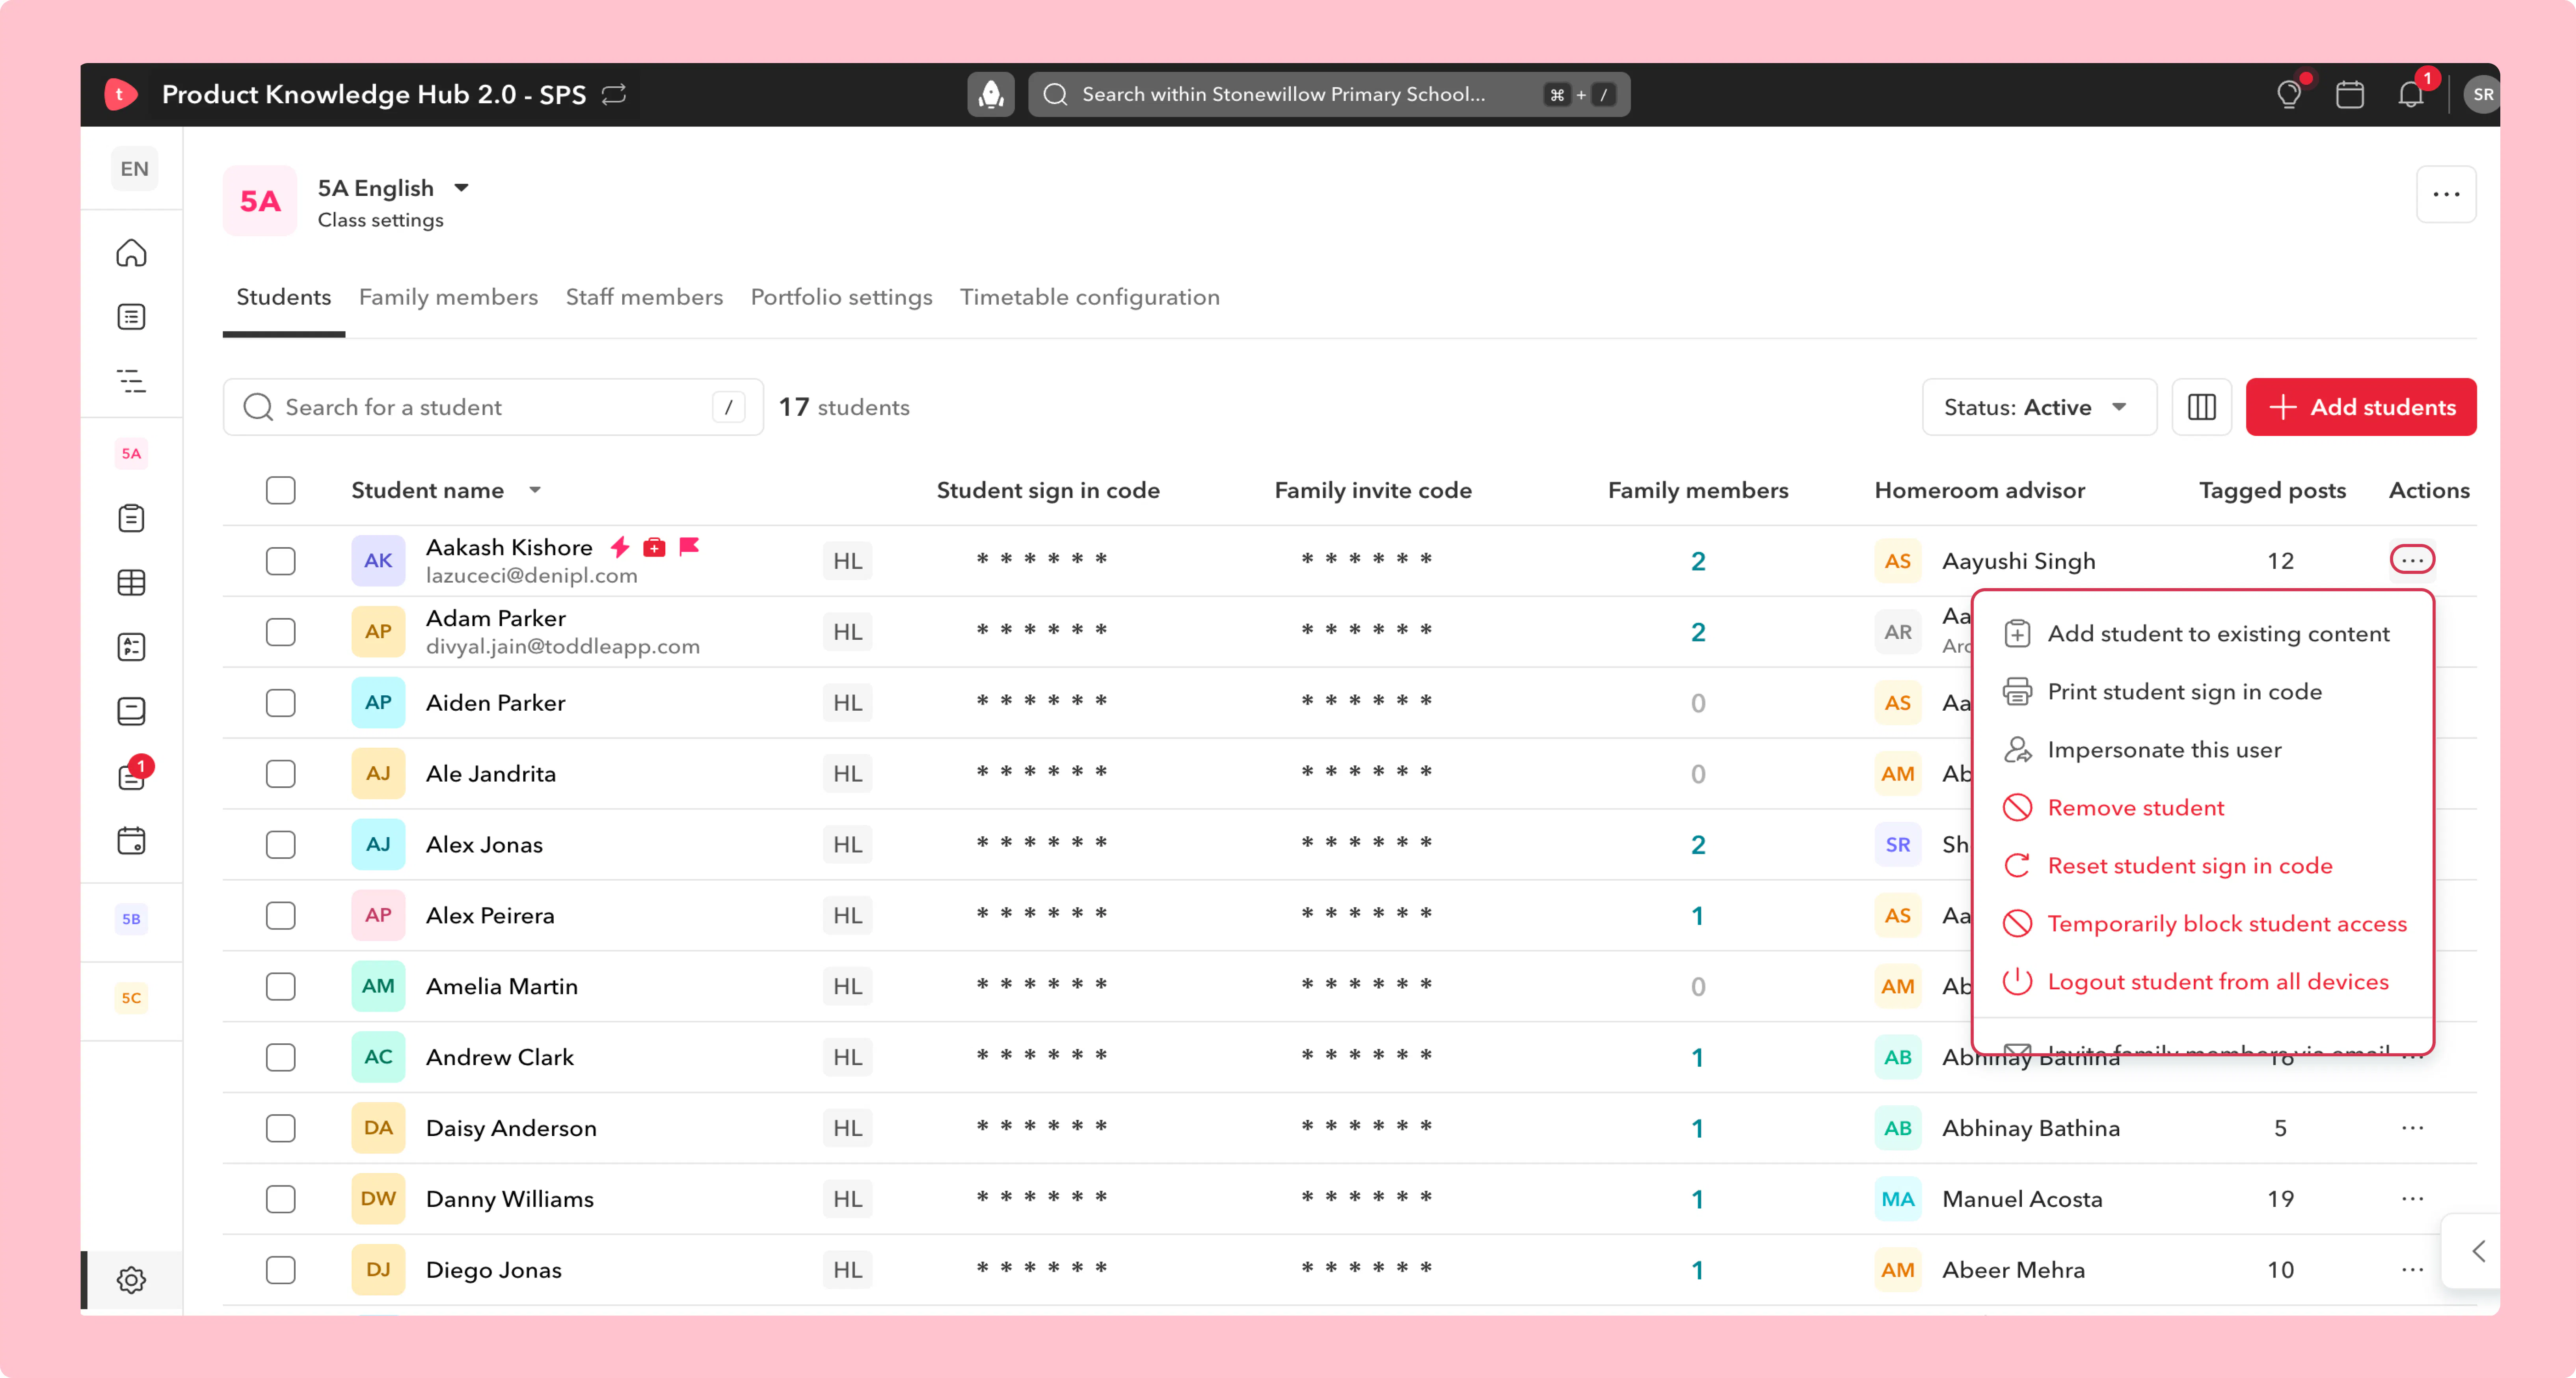The image size is (2576, 1378).
Task: Open actions menu for Diego Jonas
Action: click(x=2412, y=1270)
